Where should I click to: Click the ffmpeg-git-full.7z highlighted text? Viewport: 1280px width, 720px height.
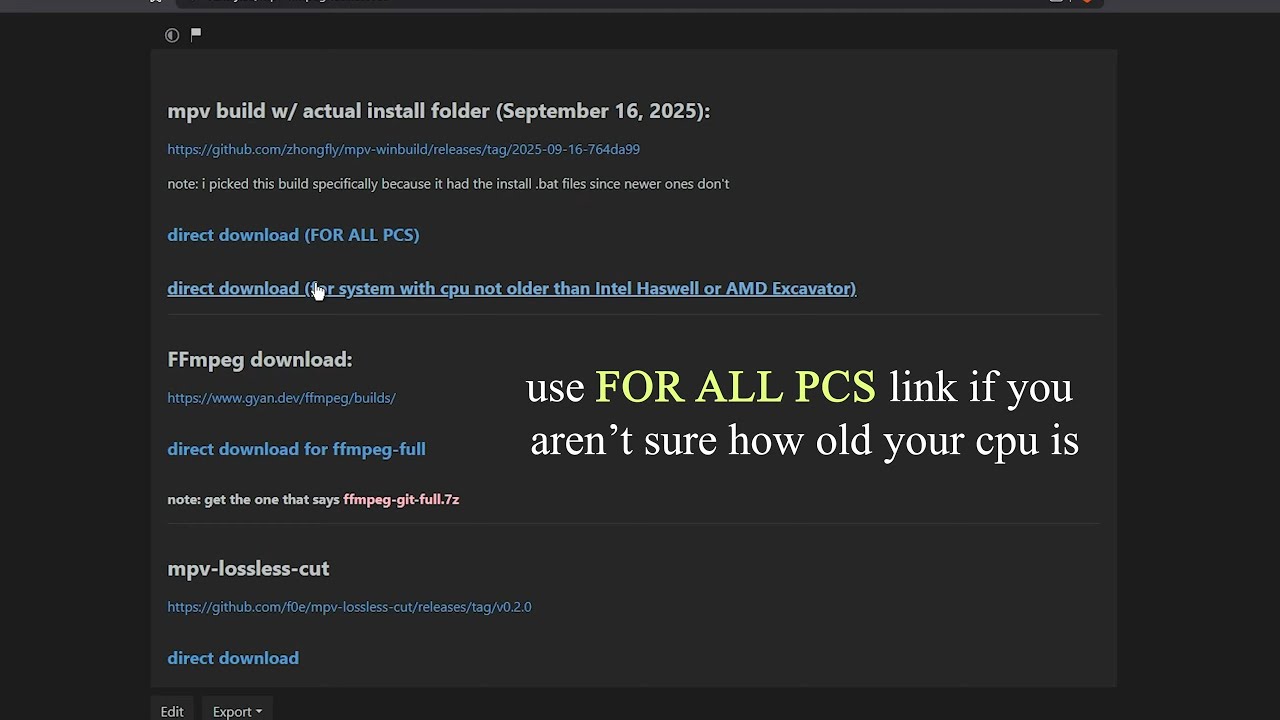click(401, 499)
